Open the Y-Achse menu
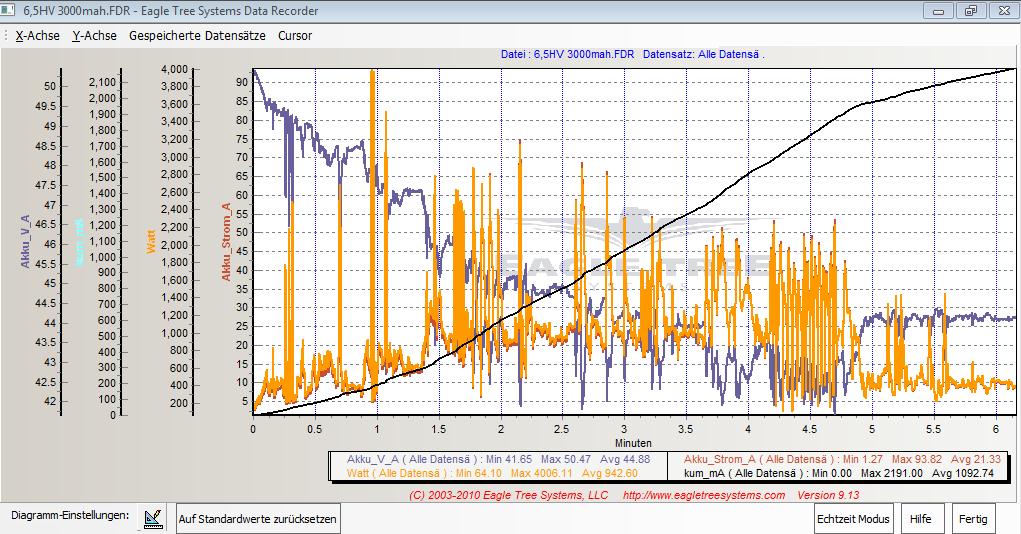The image size is (1021, 534). click(x=94, y=35)
